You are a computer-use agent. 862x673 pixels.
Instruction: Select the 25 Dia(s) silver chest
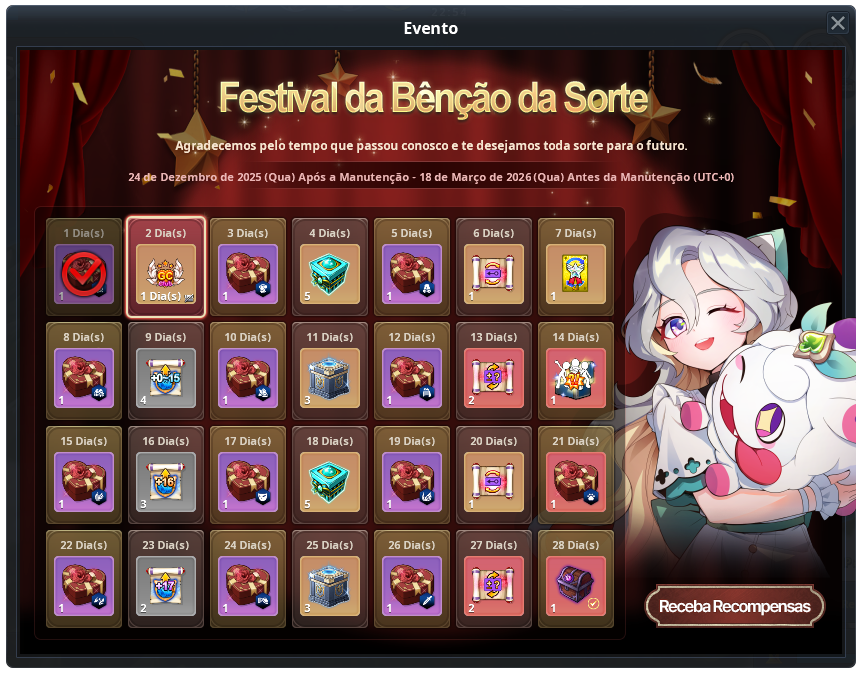329,586
